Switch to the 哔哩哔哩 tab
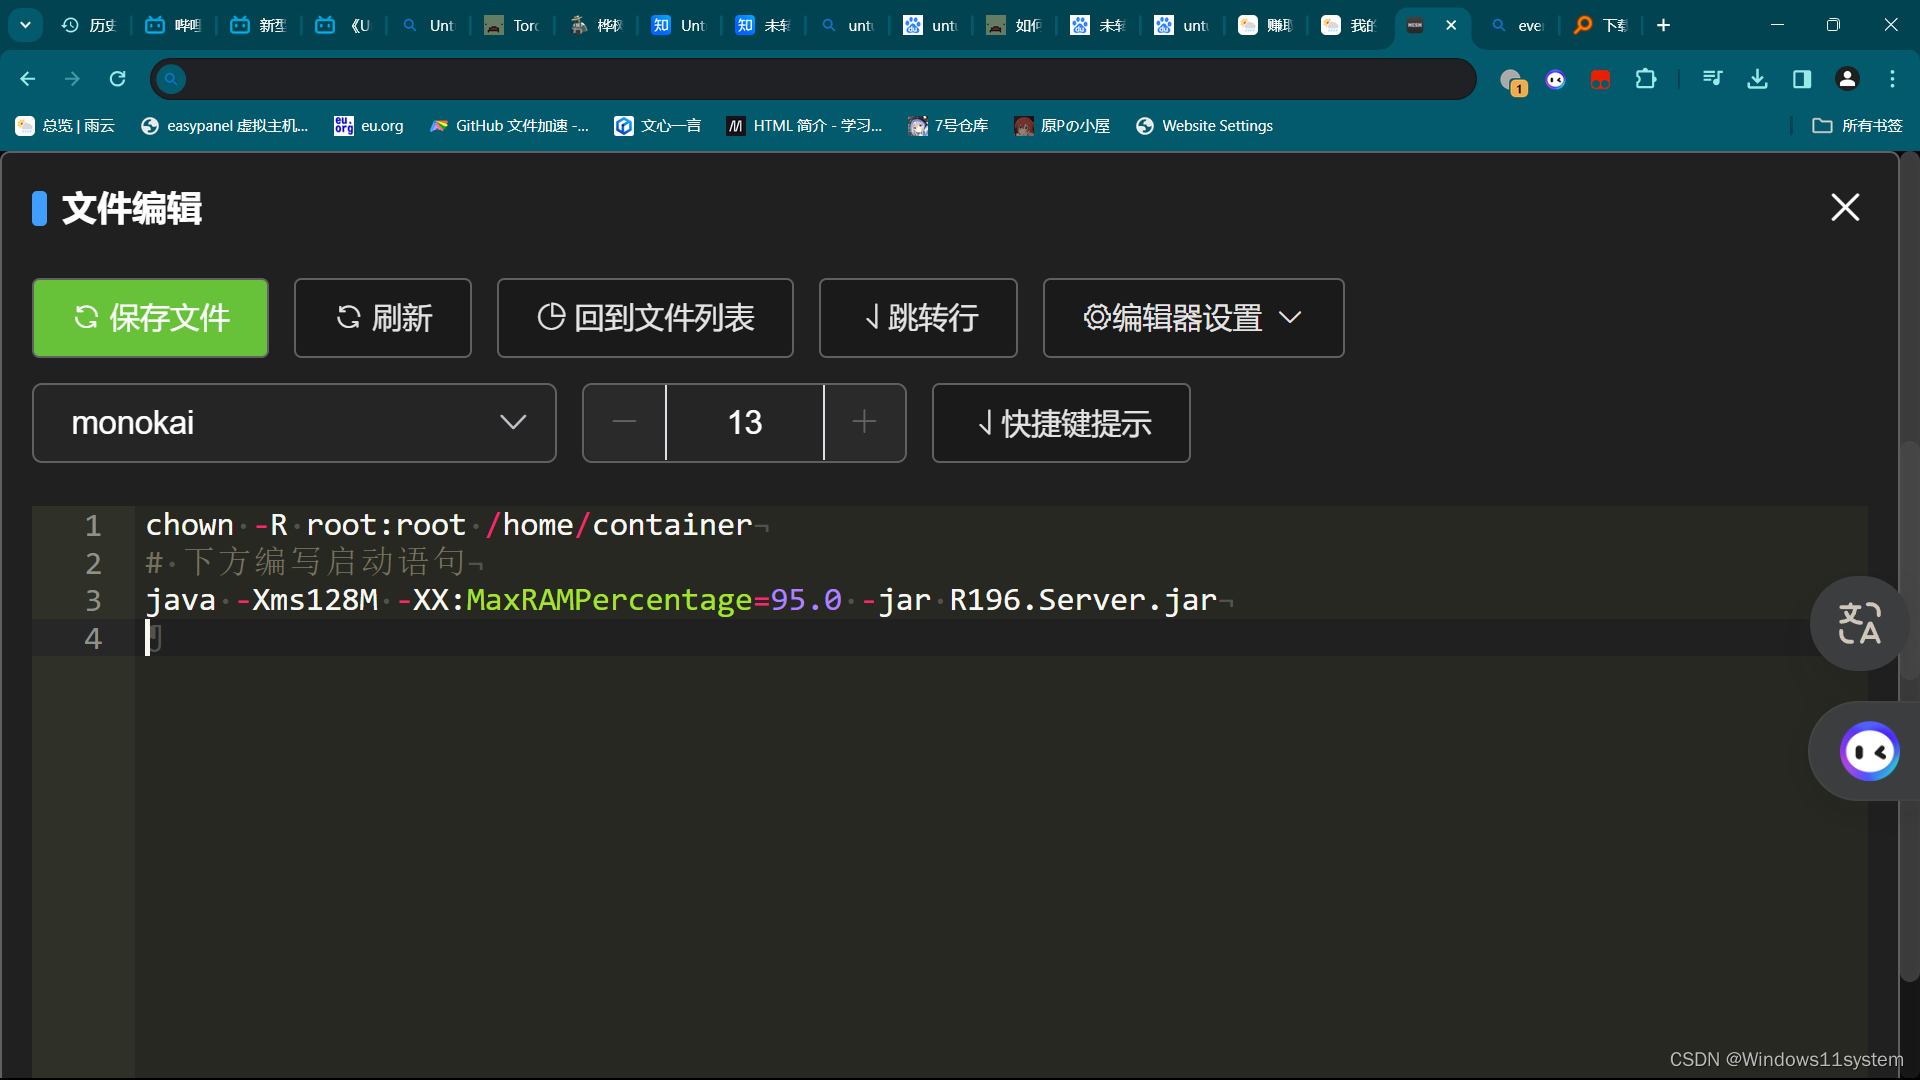The width and height of the screenshot is (1920, 1080). [172, 24]
